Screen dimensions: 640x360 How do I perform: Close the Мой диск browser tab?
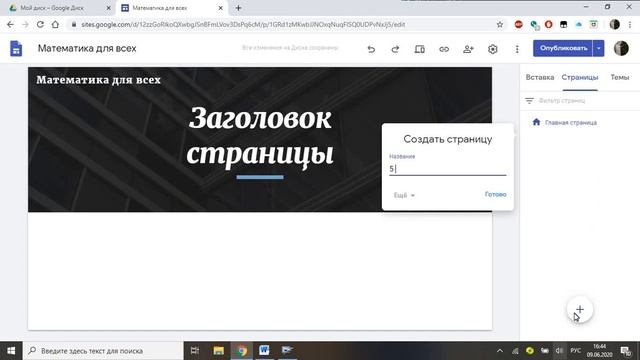pyautogui.click(x=109, y=8)
